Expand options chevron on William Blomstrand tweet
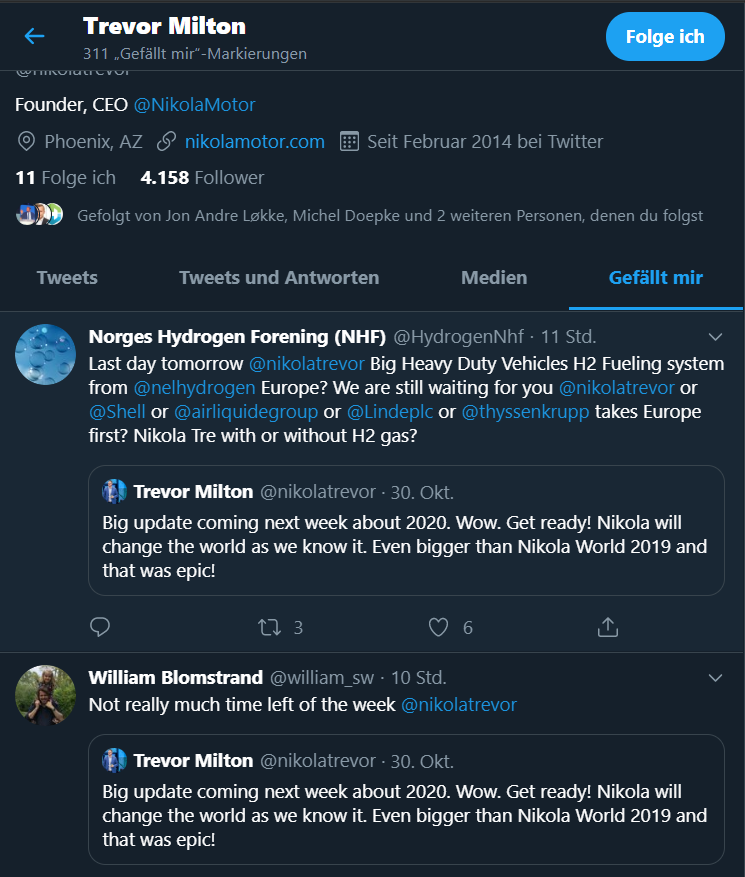This screenshot has width=745, height=877. 715,678
